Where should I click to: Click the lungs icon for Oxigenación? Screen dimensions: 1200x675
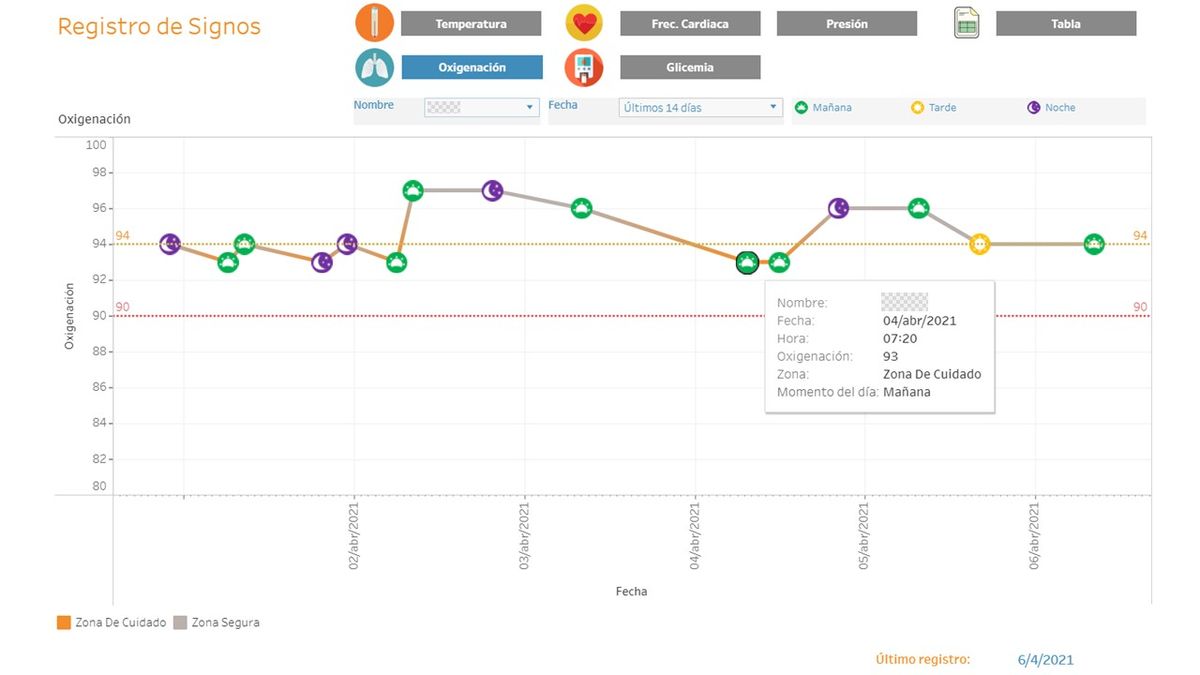(x=374, y=67)
